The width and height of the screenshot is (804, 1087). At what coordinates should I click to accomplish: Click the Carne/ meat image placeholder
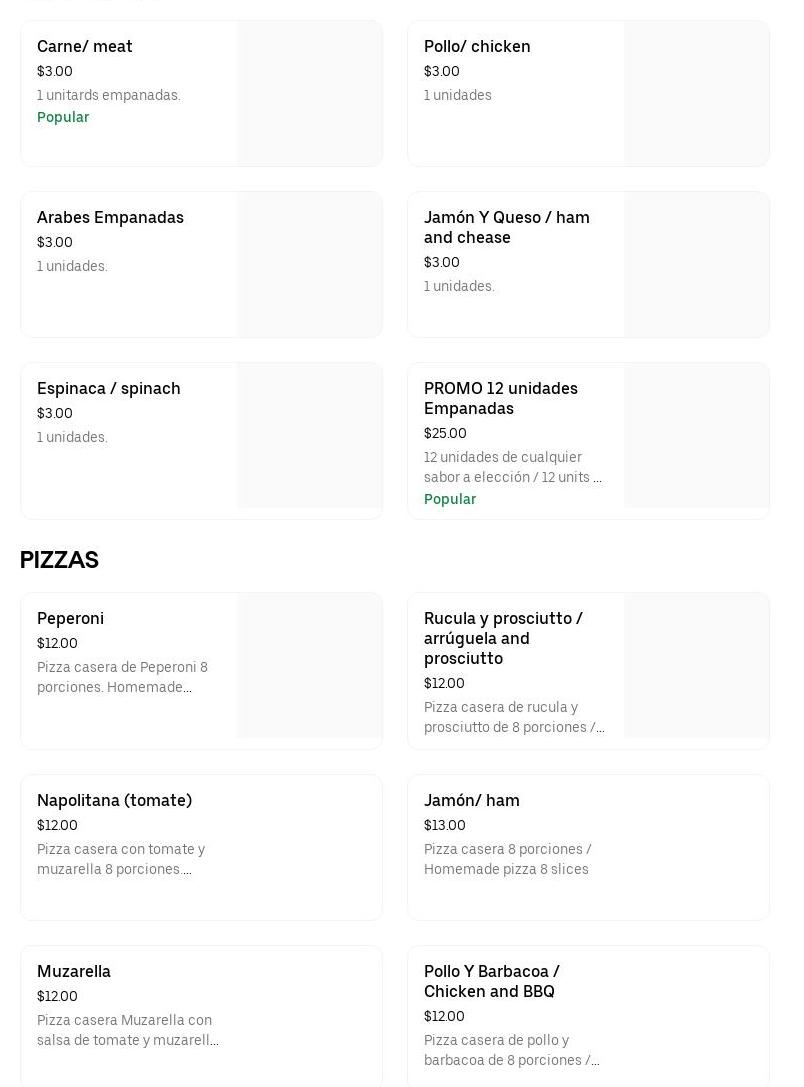(x=310, y=94)
